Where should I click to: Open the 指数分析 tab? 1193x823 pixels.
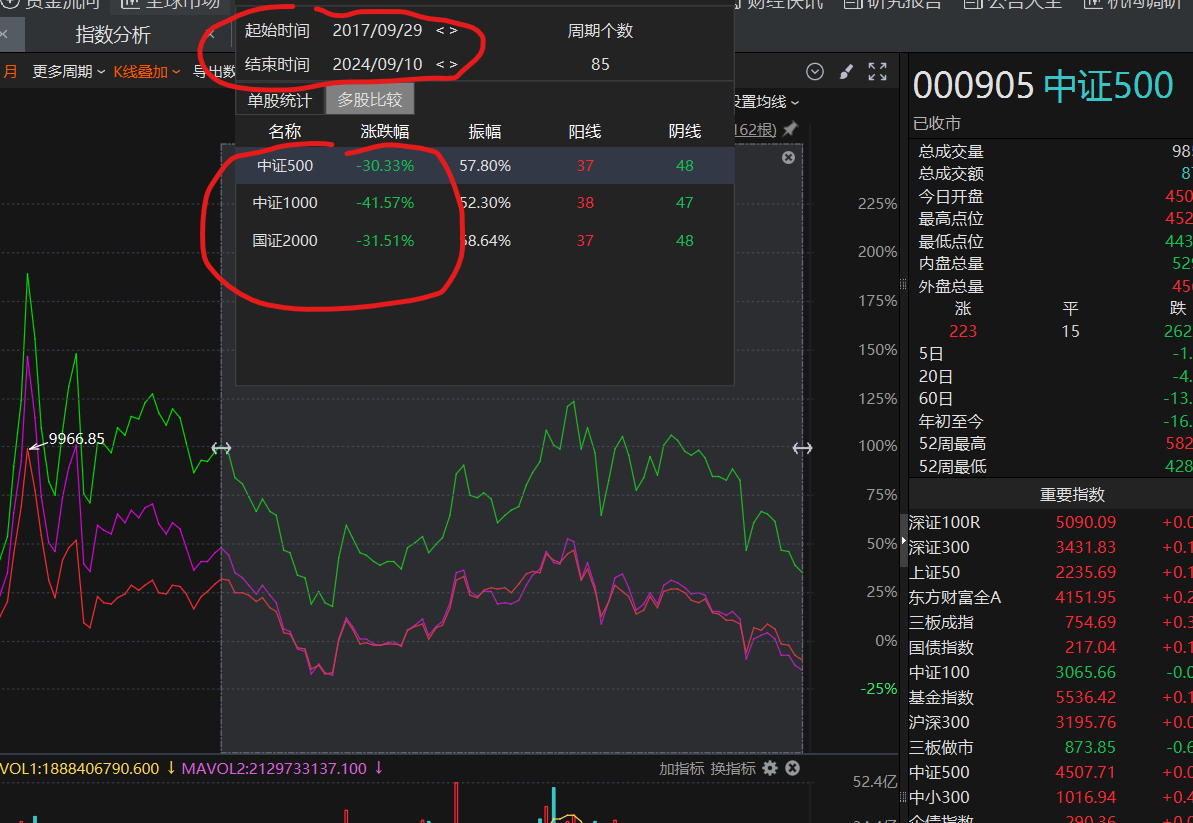113,34
